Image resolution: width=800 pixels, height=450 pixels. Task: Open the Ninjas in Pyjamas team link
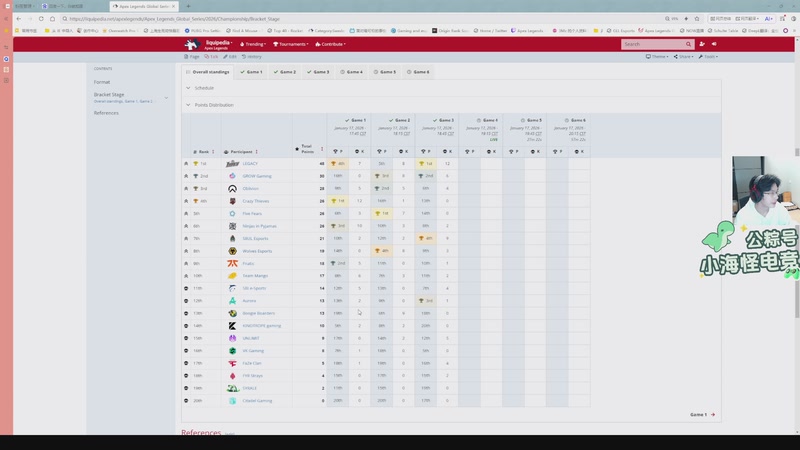pos(259,226)
